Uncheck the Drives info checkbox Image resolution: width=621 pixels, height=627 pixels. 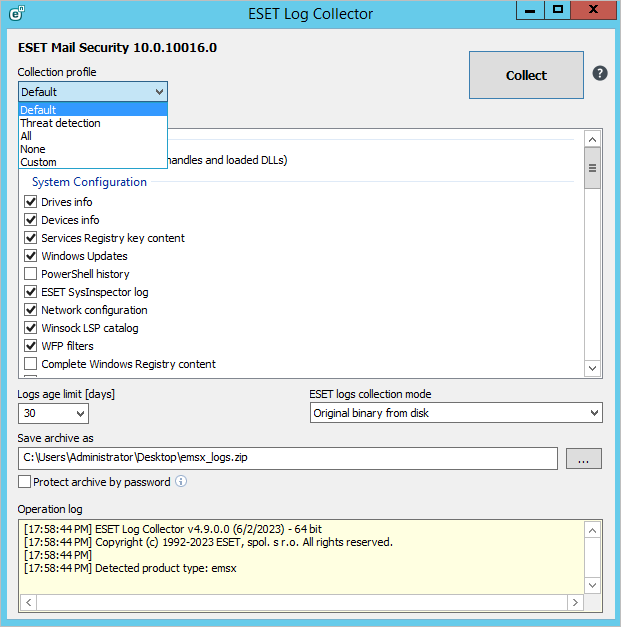click(x=31, y=202)
